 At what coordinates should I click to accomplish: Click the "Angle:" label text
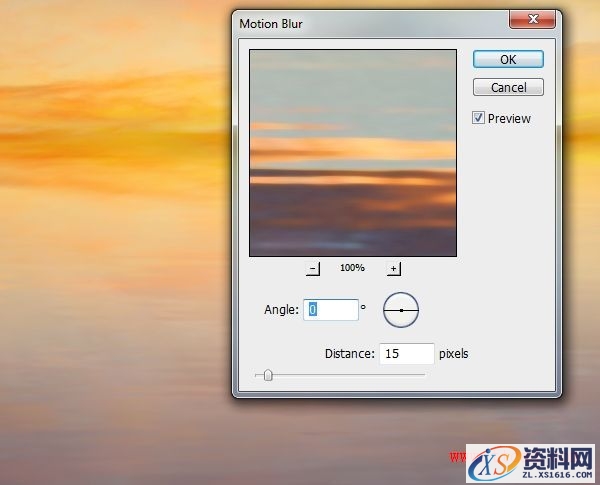(x=281, y=310)
